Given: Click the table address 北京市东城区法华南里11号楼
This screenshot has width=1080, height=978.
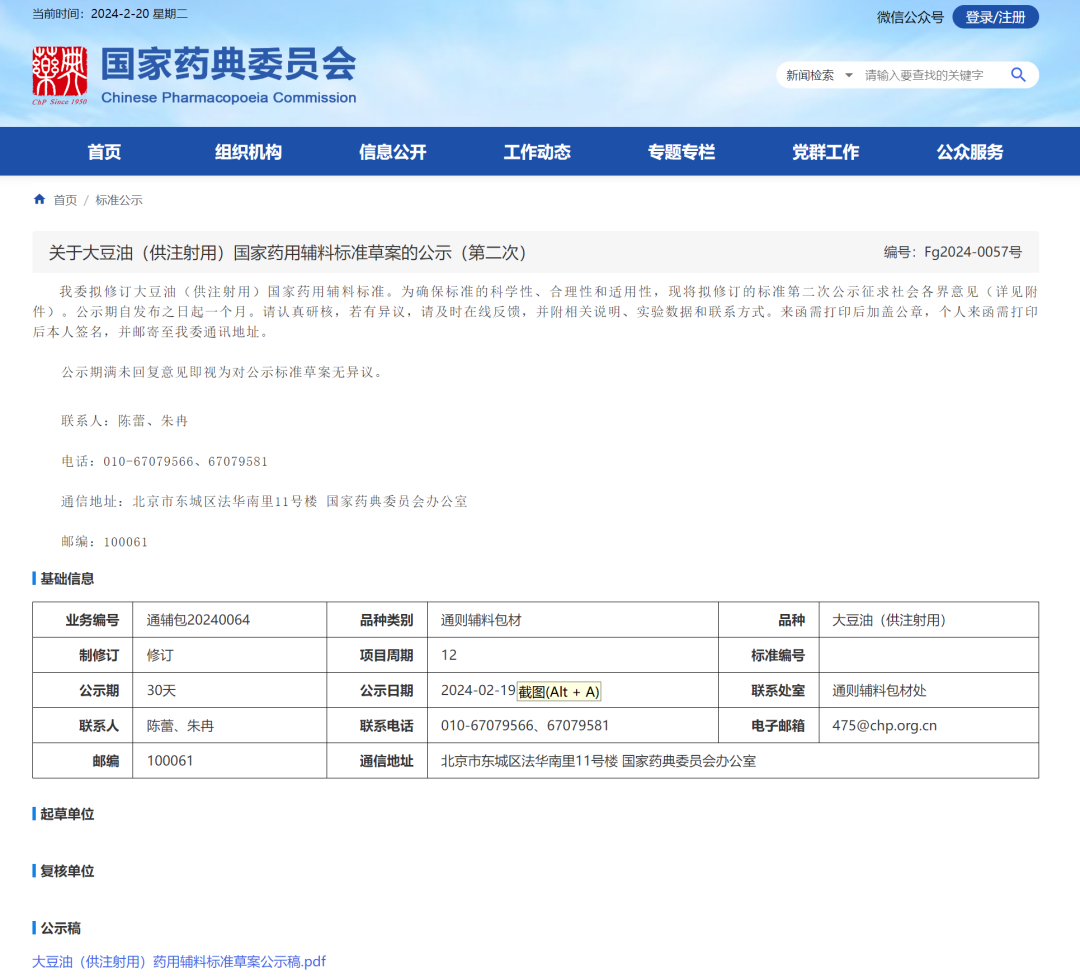Looking at the screenshot, I should pos(598,760).
